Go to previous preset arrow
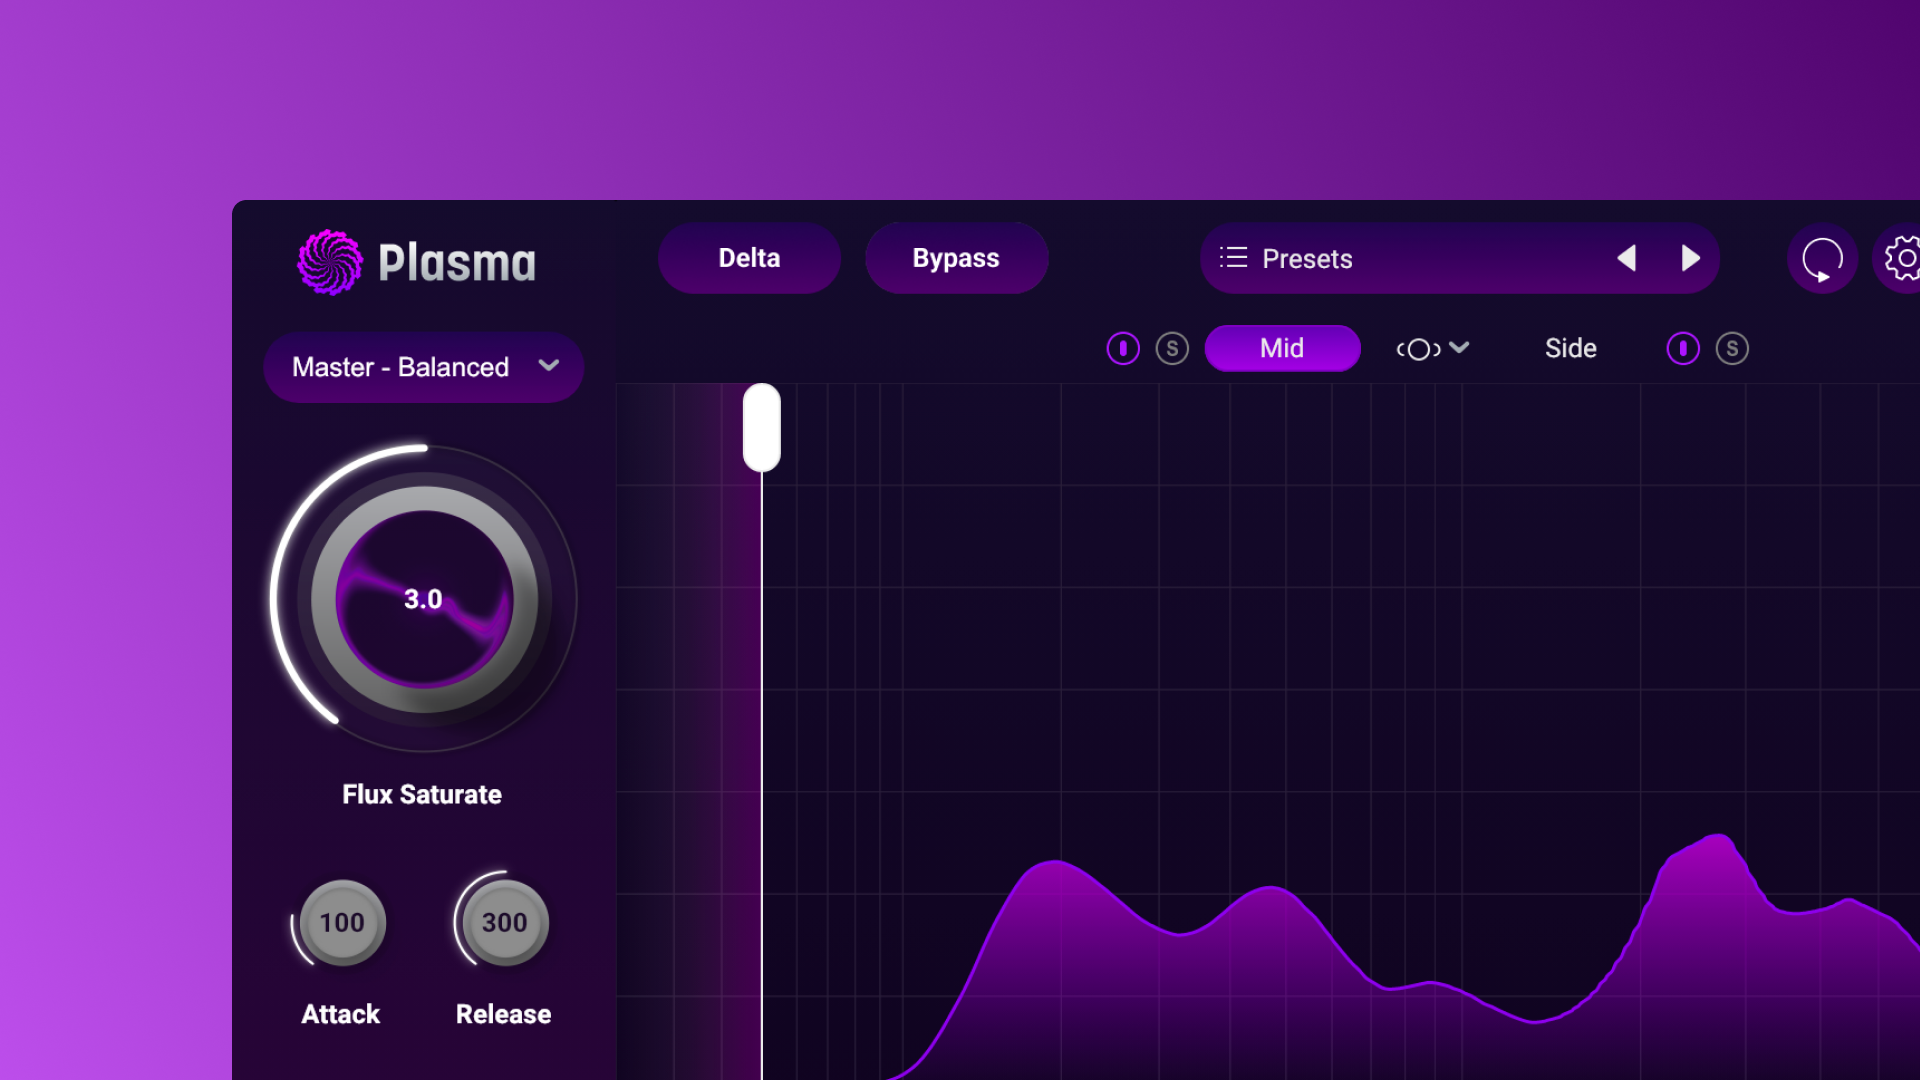Viewport: 1920px width, 1080px height. tap(1627, 258)
